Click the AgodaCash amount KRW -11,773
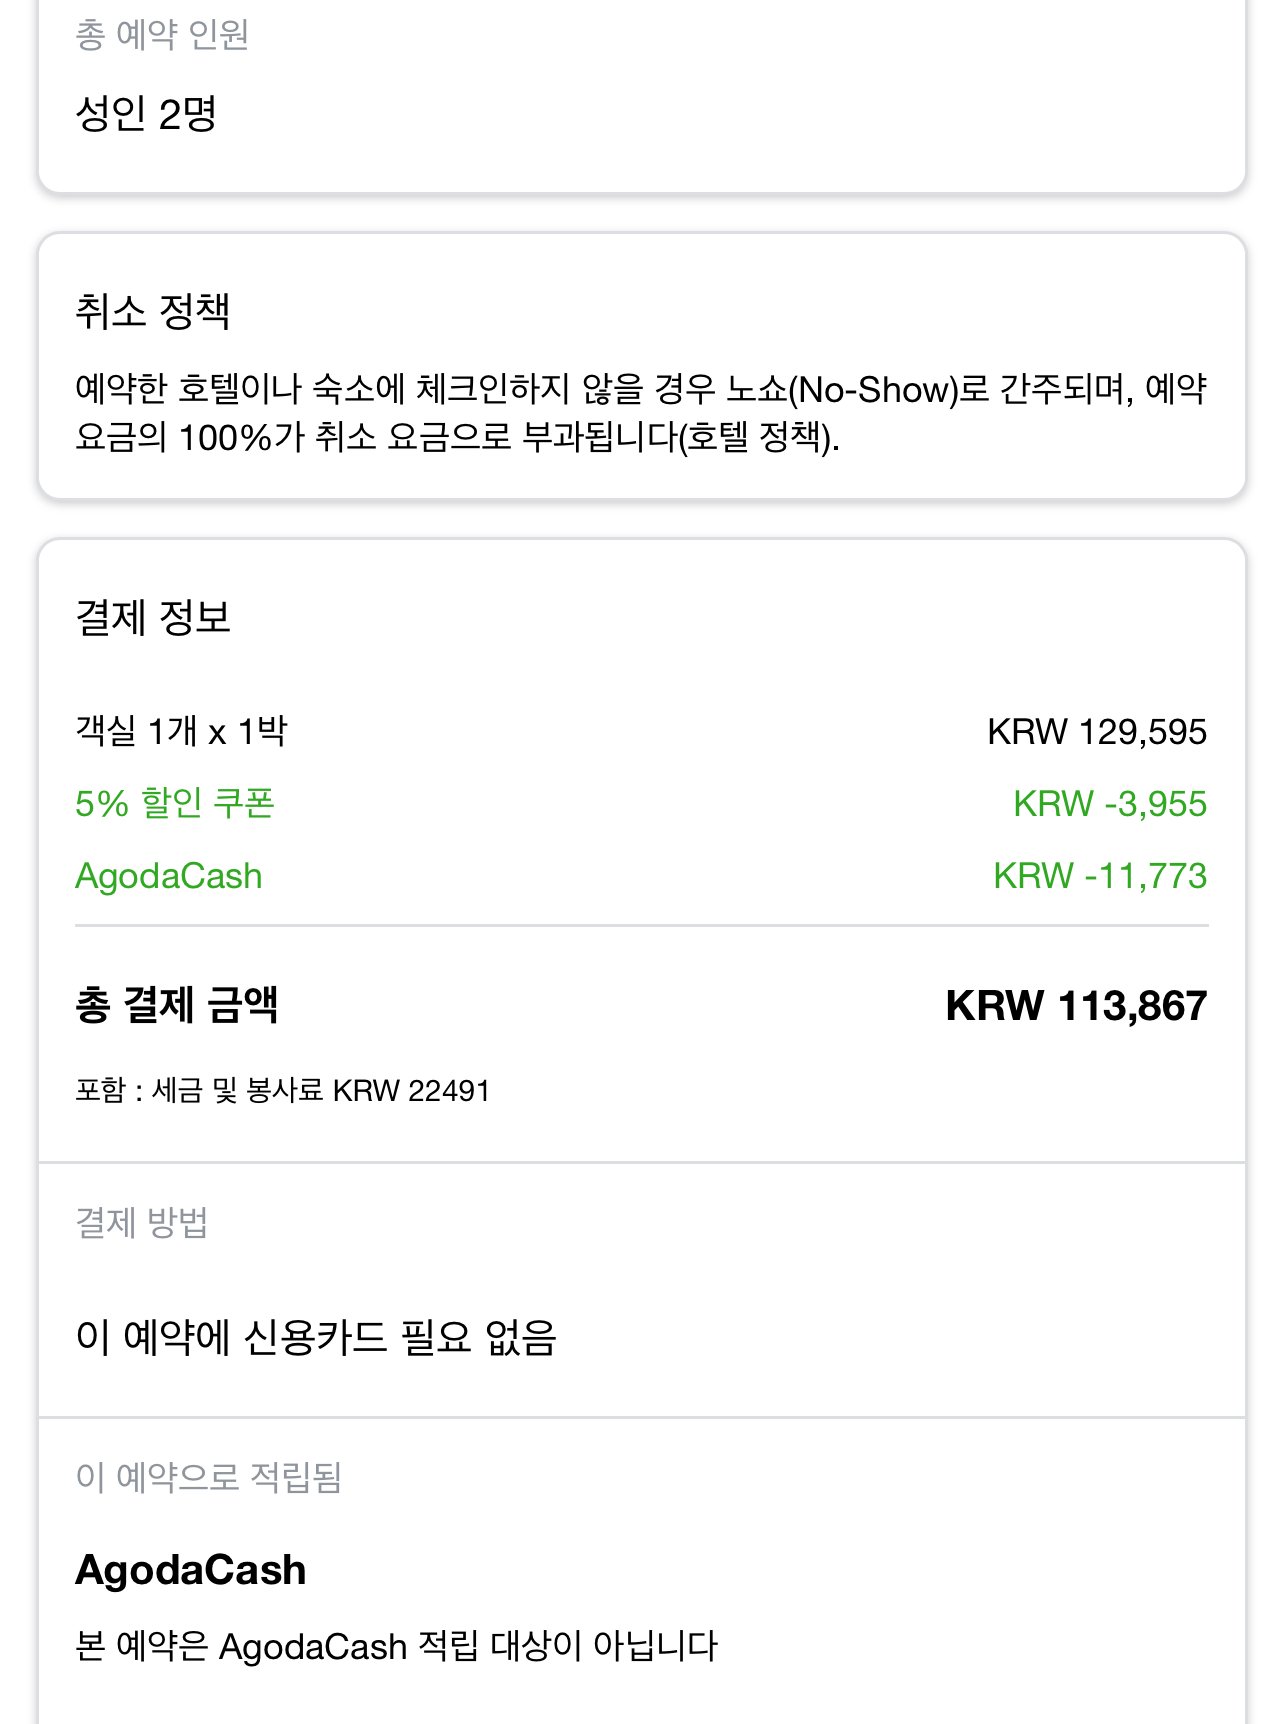The image size is (1284, 1724). (x=1099, y=876)
